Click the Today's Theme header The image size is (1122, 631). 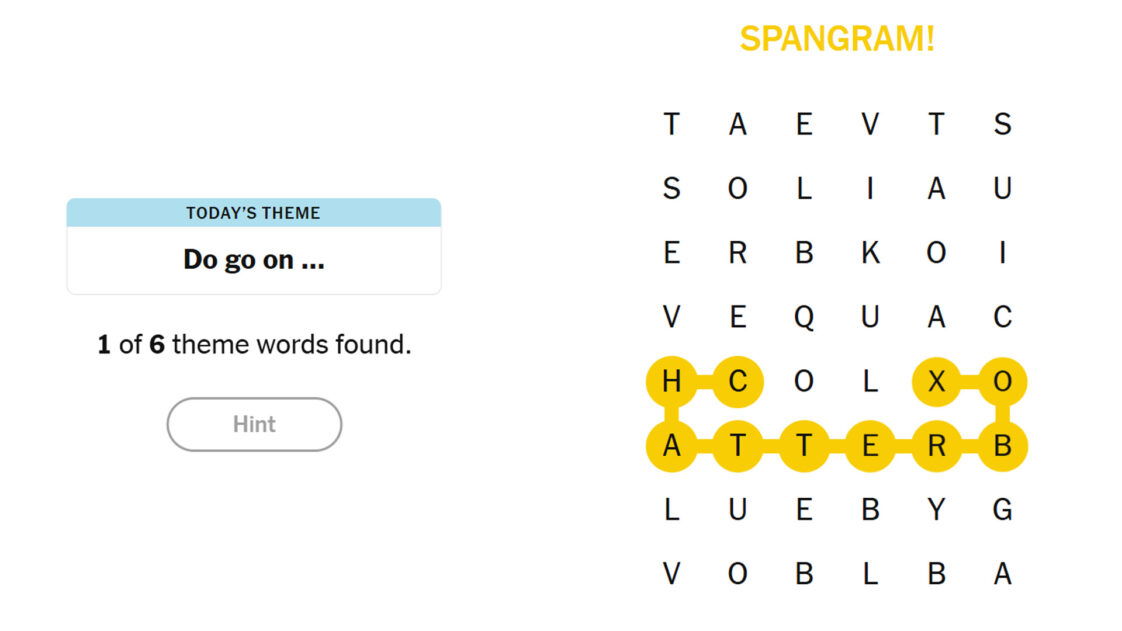click(253, 213)
